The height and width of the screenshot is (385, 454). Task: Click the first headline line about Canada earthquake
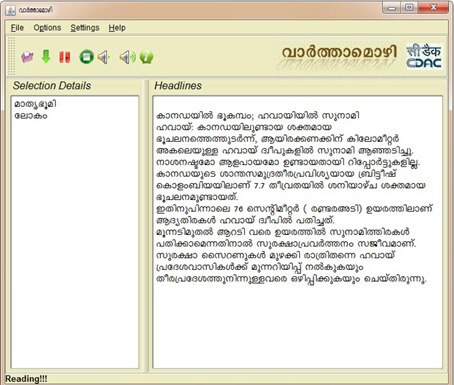pyautogui.click(x=258, y=116)
